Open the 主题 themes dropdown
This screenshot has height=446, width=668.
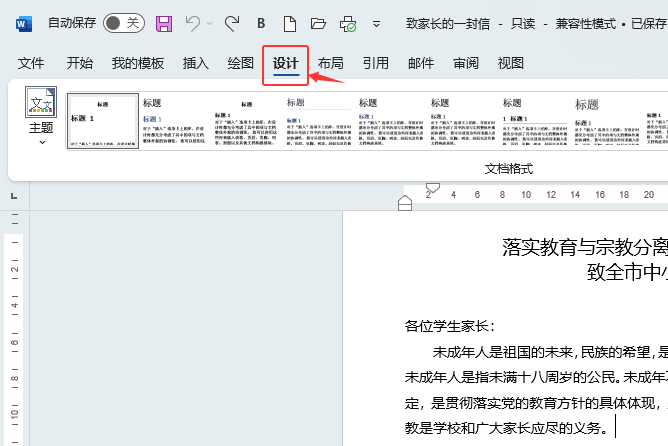pos(41,116)
